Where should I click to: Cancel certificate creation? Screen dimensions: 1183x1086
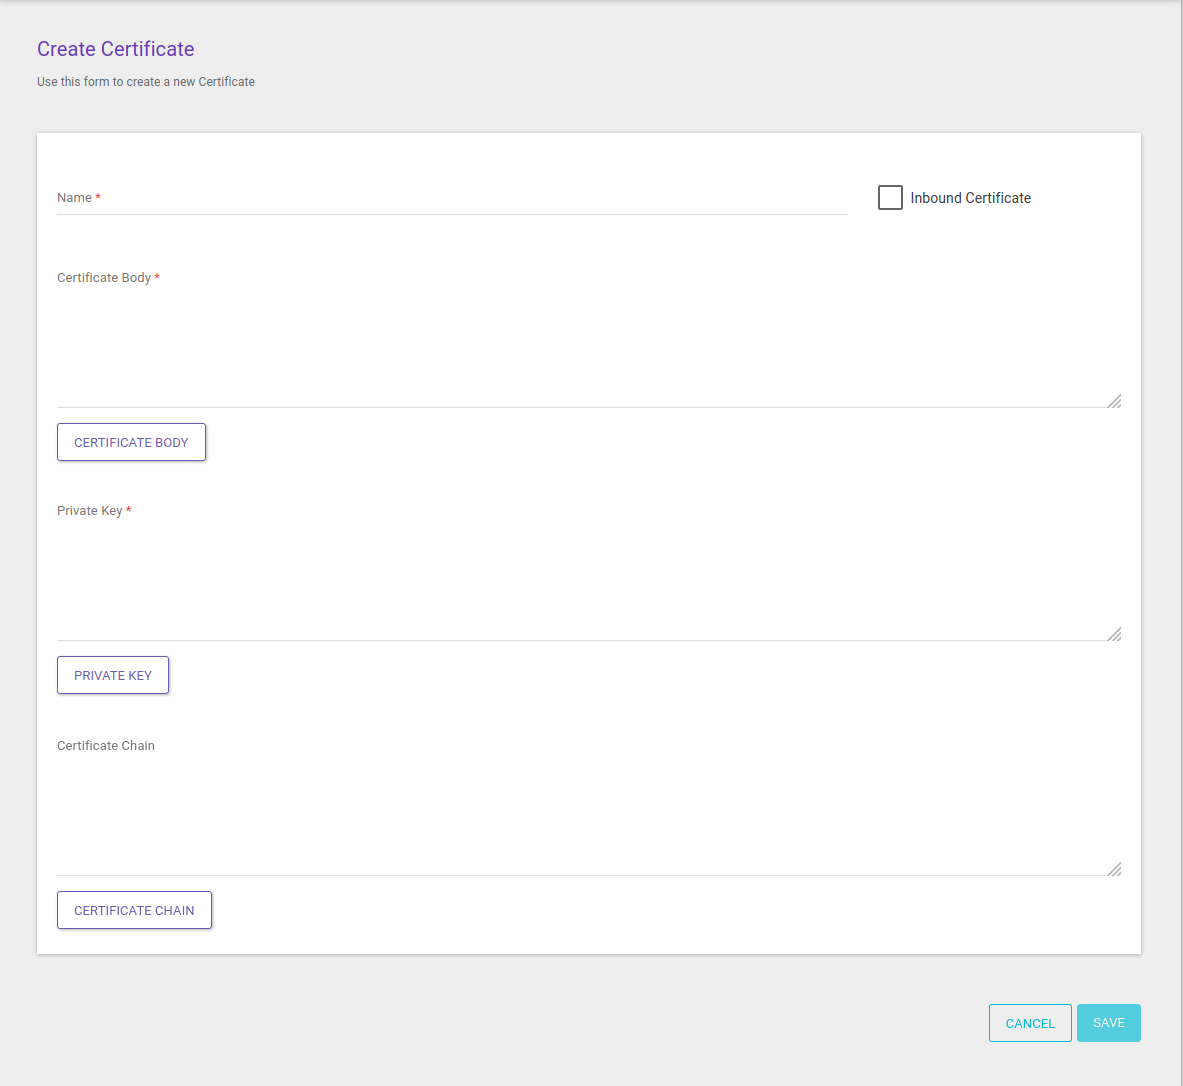[1030, 1022]
